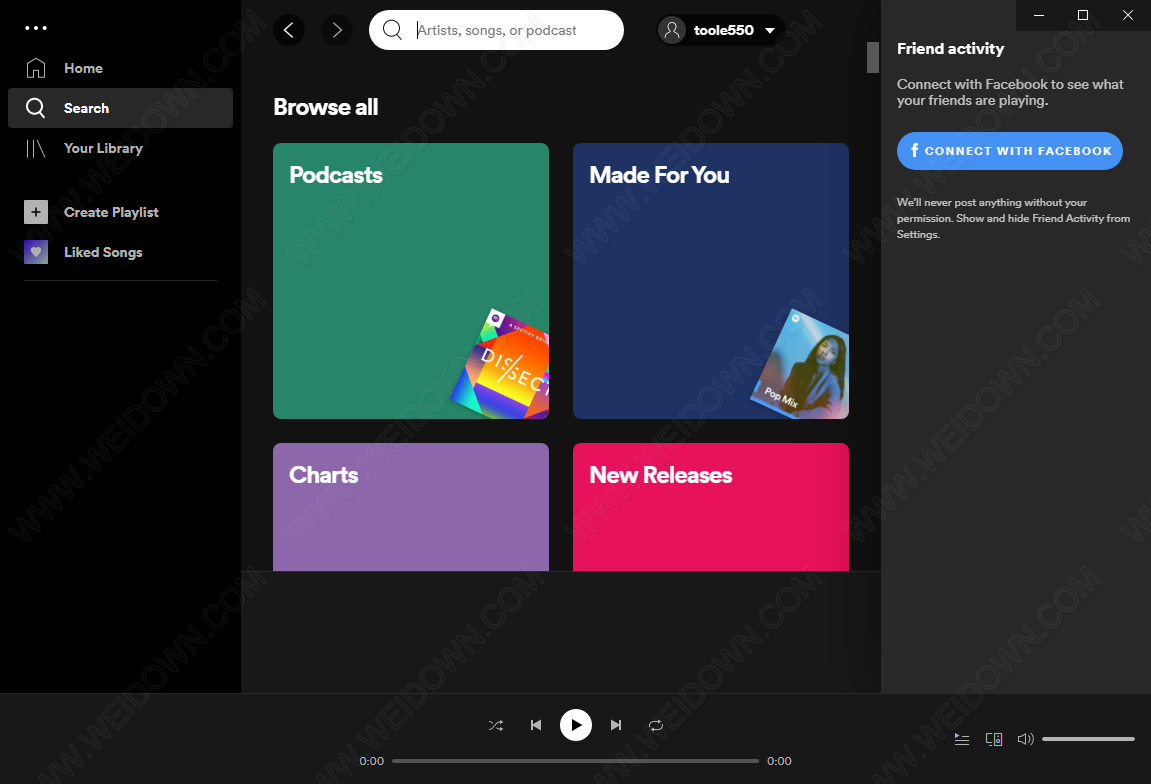Click the user avatar icon
This screenshot has height=784, width=1151.
tap(672, 30)
